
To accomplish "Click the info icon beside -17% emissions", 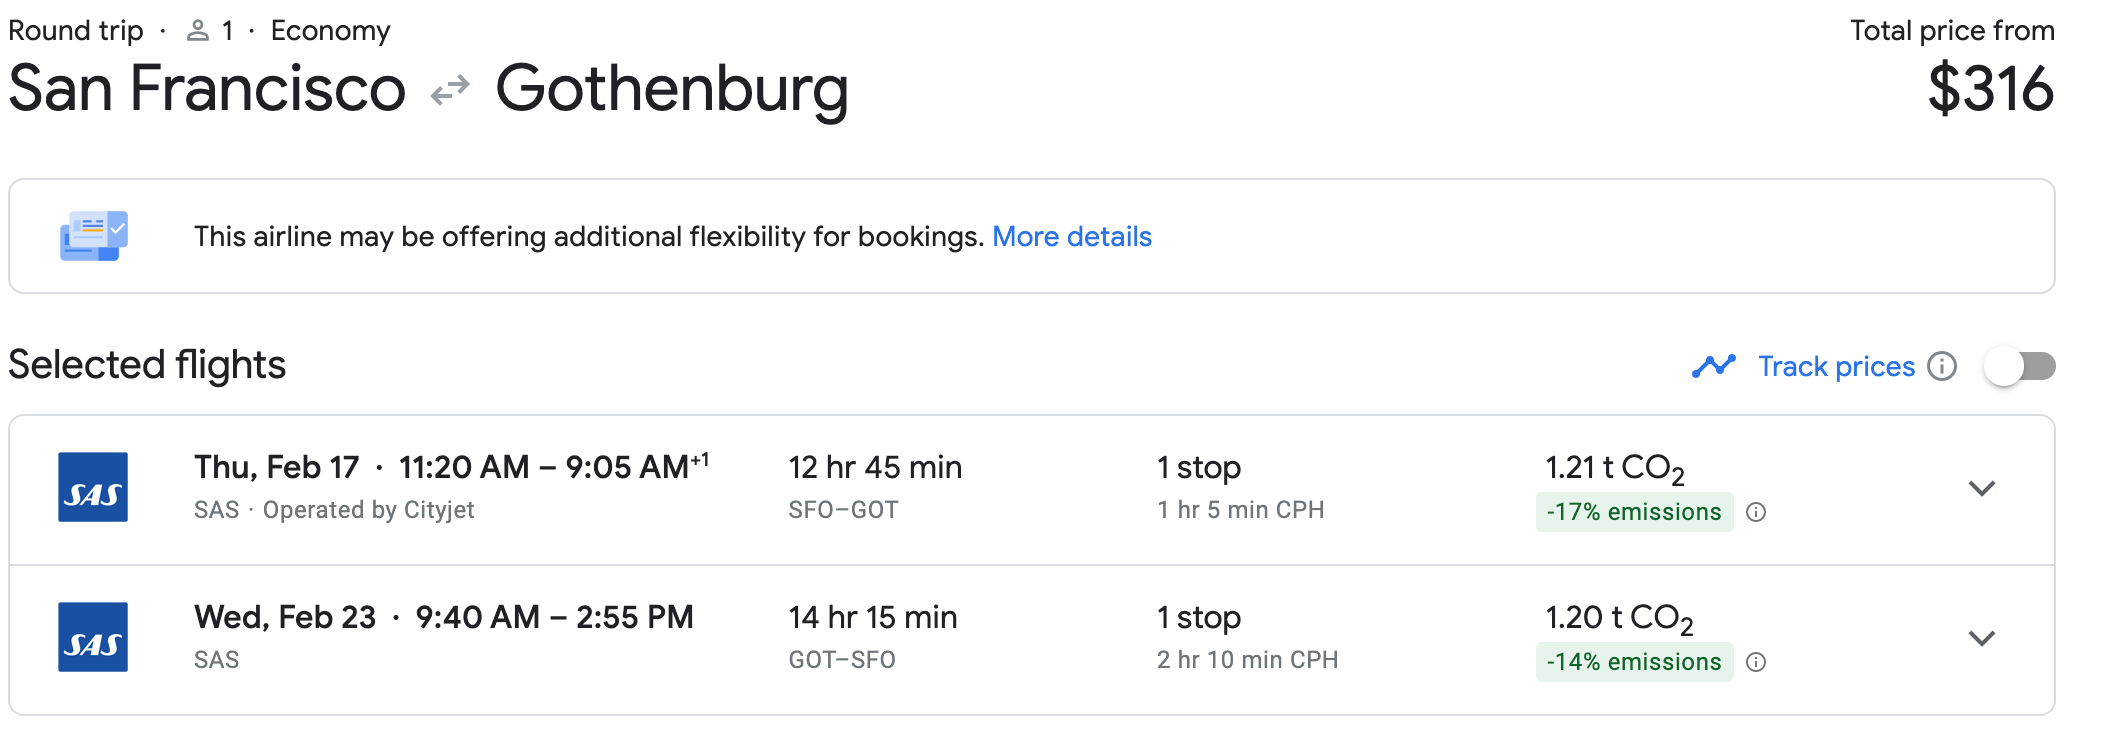I will tap(1756, 513).
